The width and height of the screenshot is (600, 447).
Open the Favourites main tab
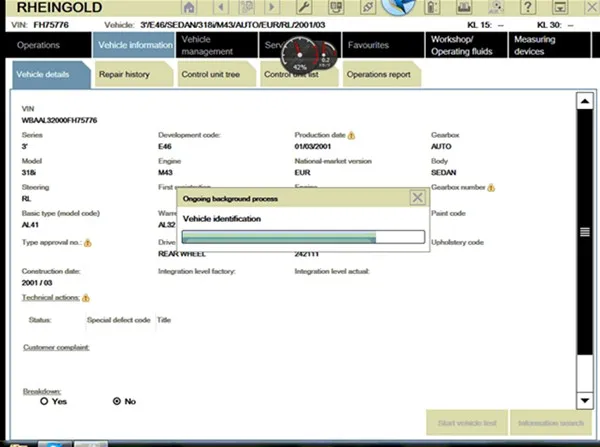(x=383, y=45)
